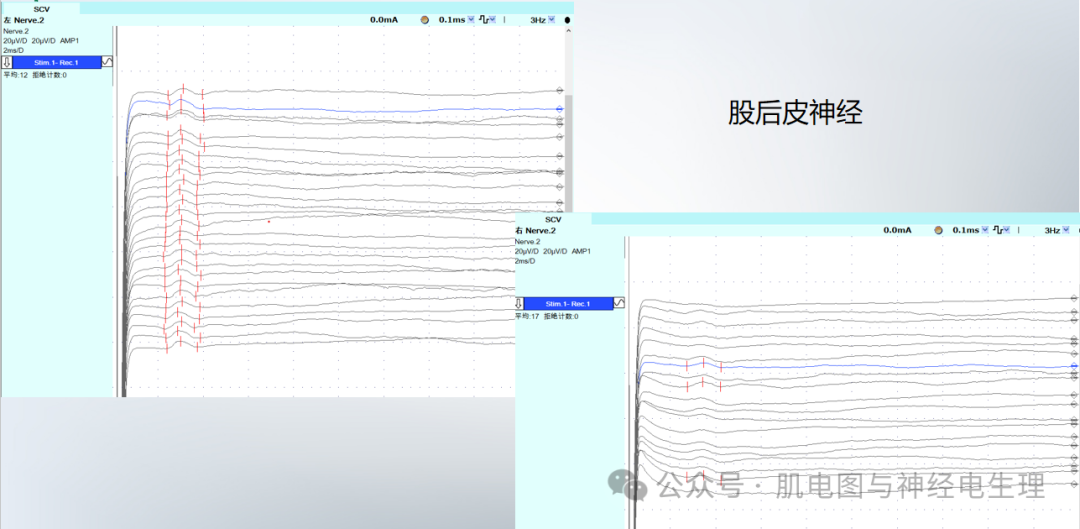Click the down-arrow icon beside right Stim.1-Rec.1

(x=519, y=303)
